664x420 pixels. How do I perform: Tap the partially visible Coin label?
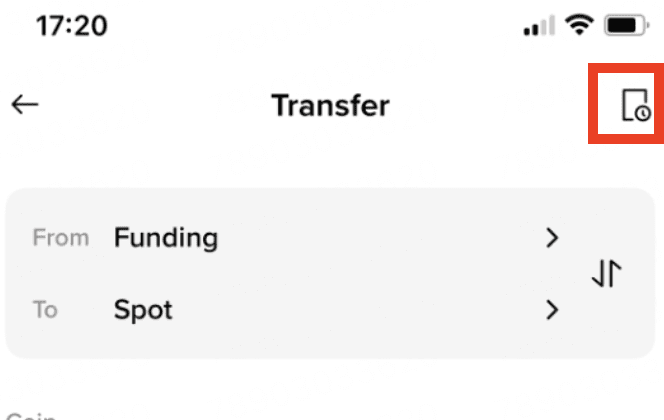tap(30, 415)
